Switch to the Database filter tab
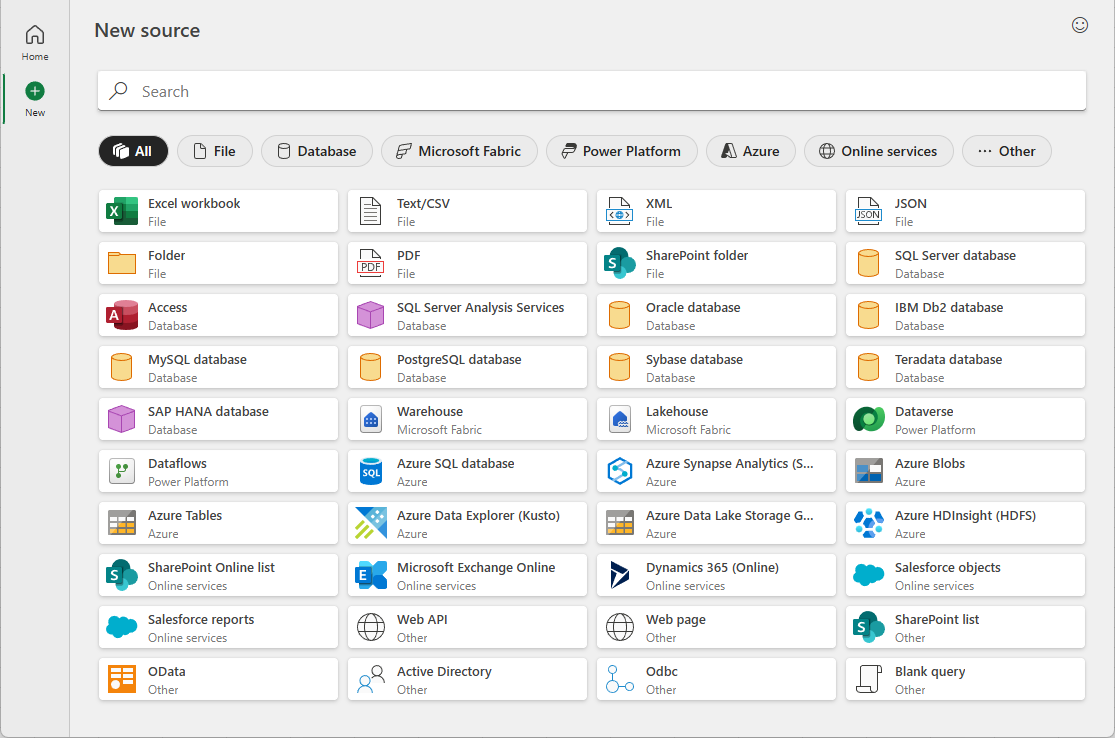Viewport: 1115px width, 738px height. tap(317, 151)
